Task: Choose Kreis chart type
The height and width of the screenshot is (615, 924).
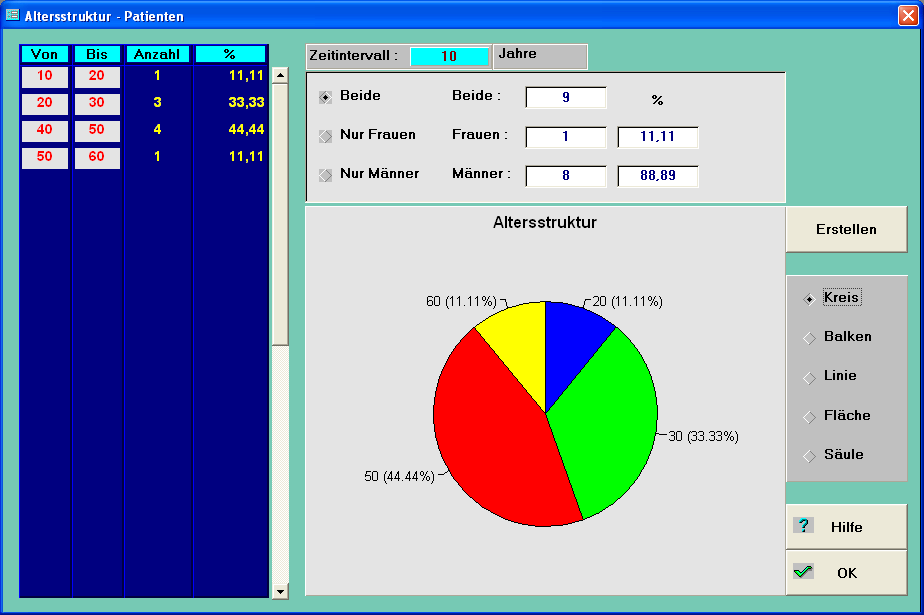Action: (x=809, y=298)
